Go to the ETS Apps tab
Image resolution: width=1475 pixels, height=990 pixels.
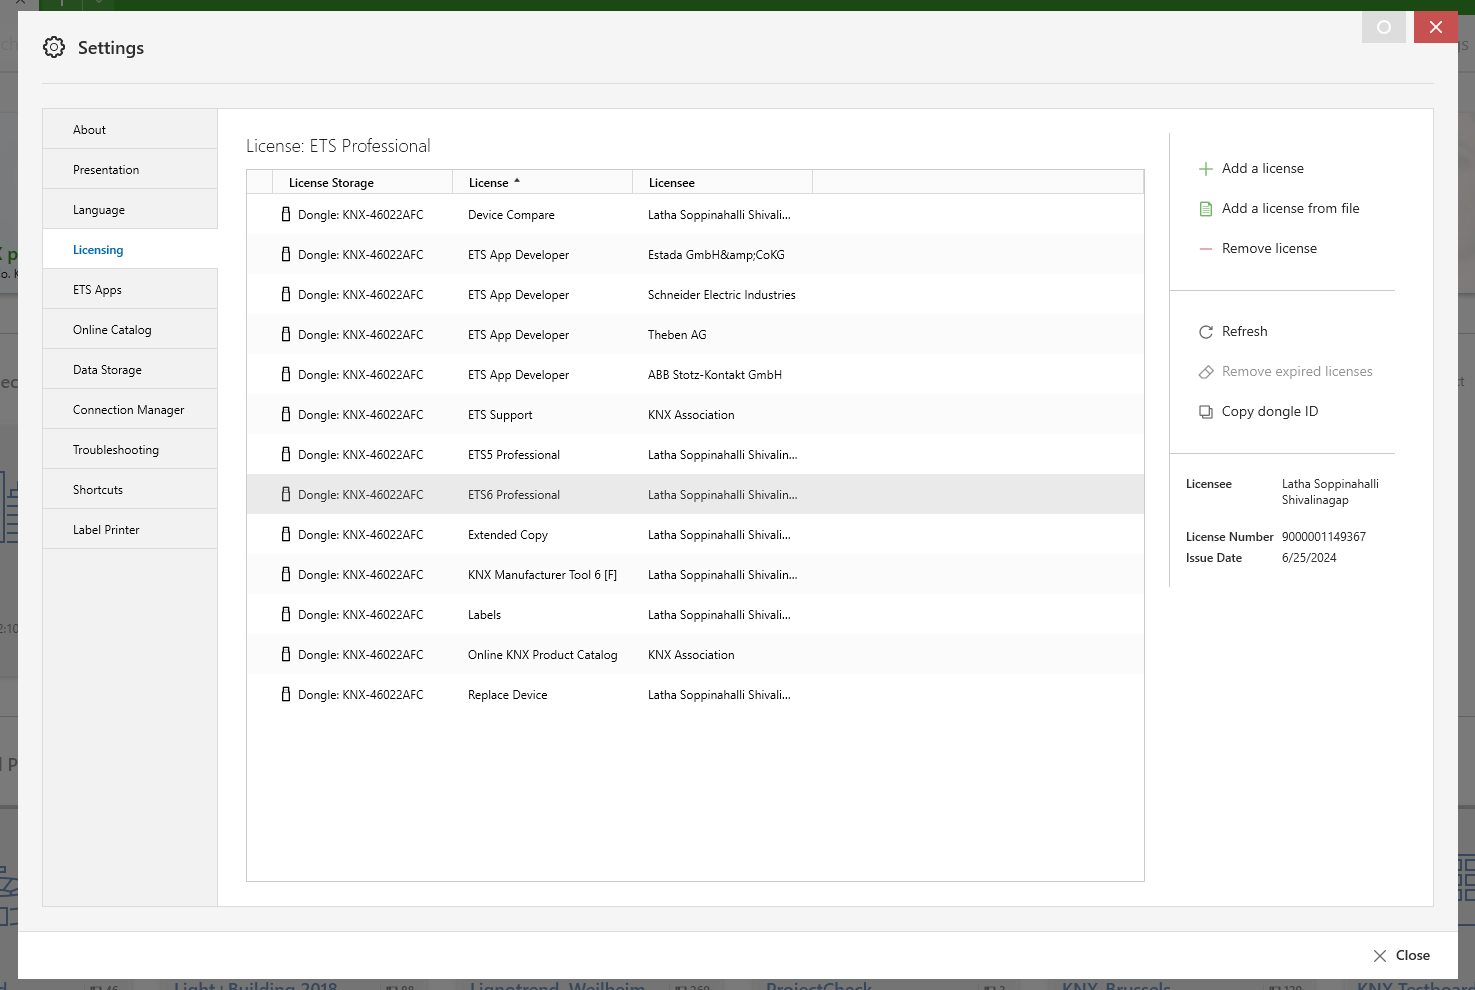[x=130, y=289]
